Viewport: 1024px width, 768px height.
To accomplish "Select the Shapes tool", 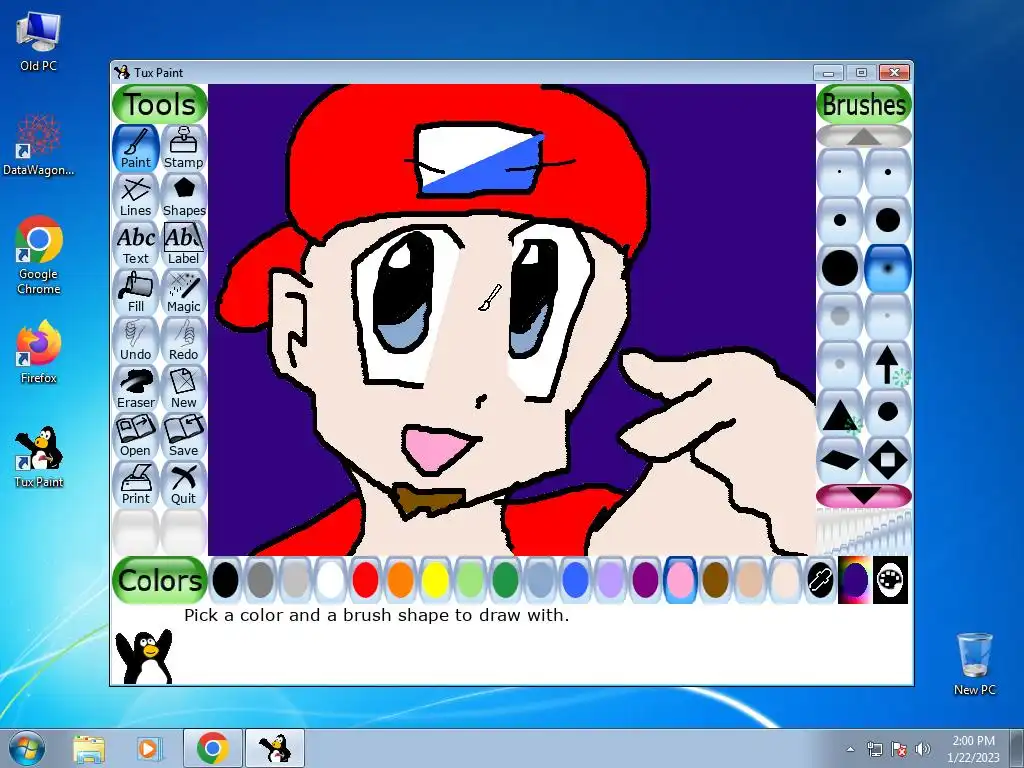I will click(184, 197).
